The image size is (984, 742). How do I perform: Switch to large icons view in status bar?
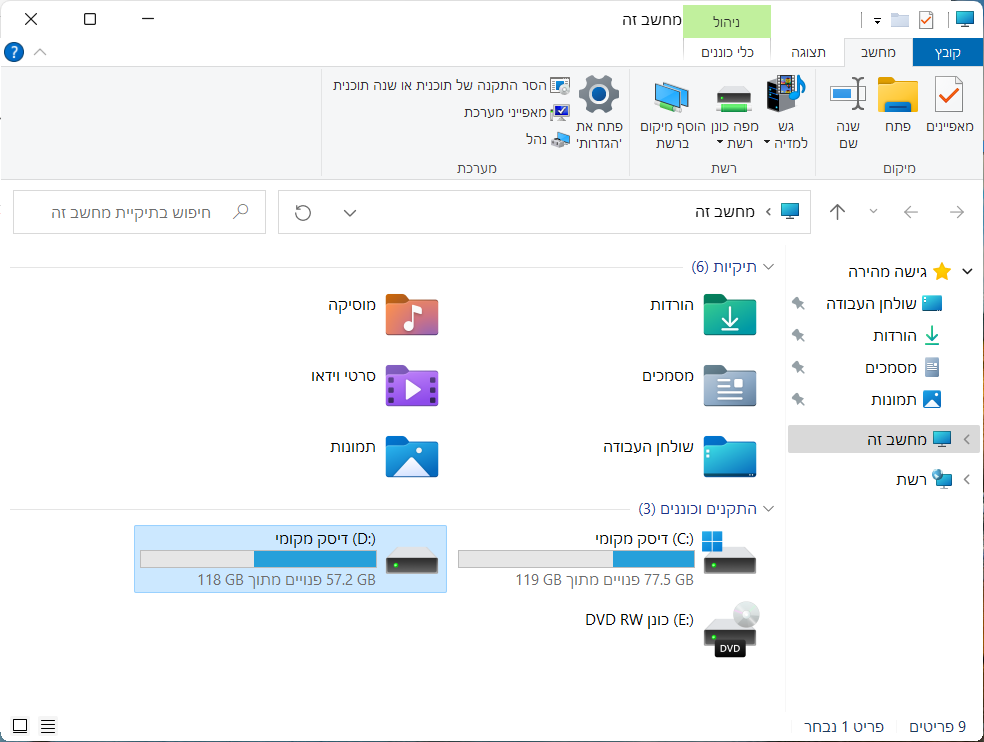[20, 726]
